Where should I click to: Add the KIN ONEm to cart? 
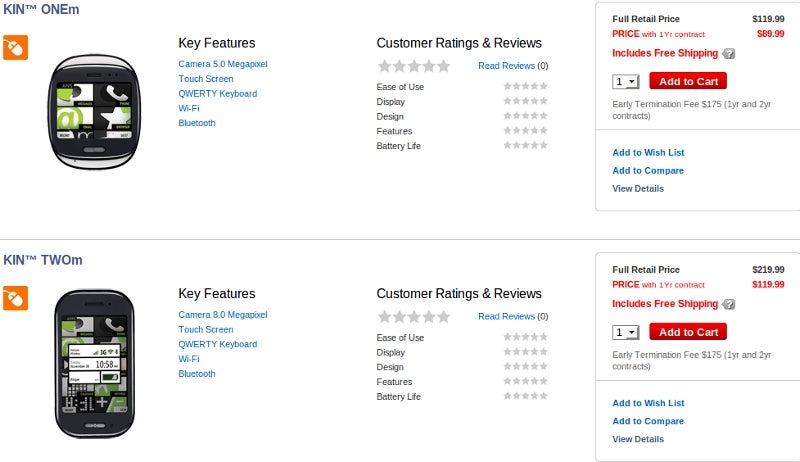(x=688, y=81)
